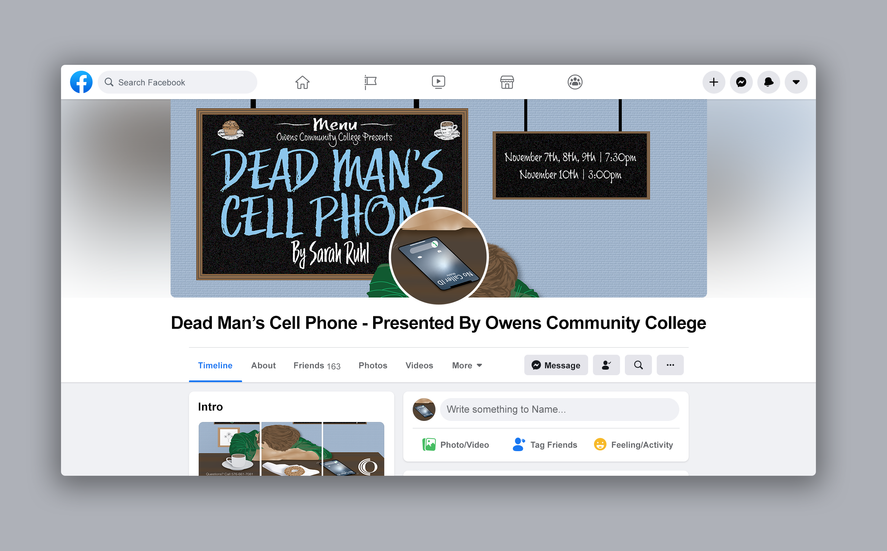Click the Create plus button
This screenshot has width=887, height=551.
coord(714,82)
